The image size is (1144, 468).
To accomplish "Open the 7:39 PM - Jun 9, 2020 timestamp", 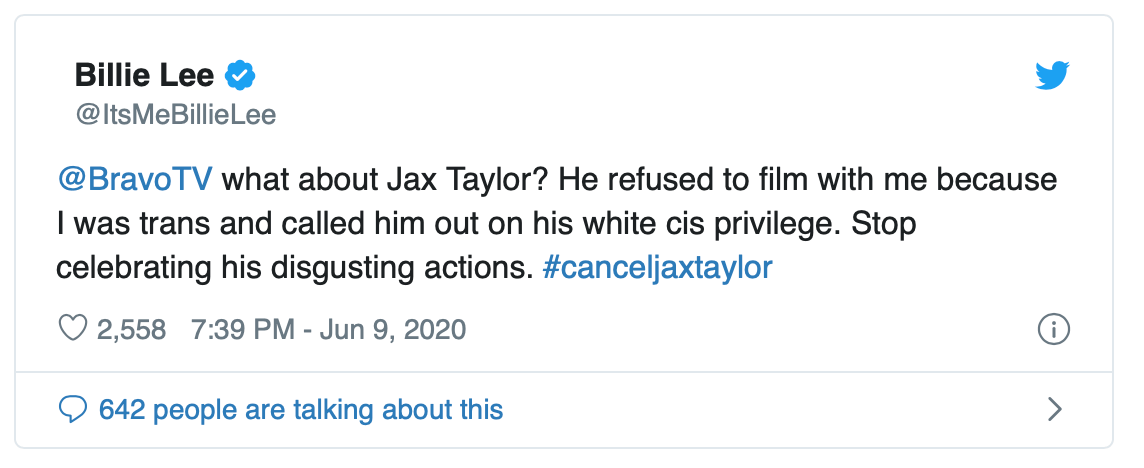I will pyautogui.click(x=327, y=329).
